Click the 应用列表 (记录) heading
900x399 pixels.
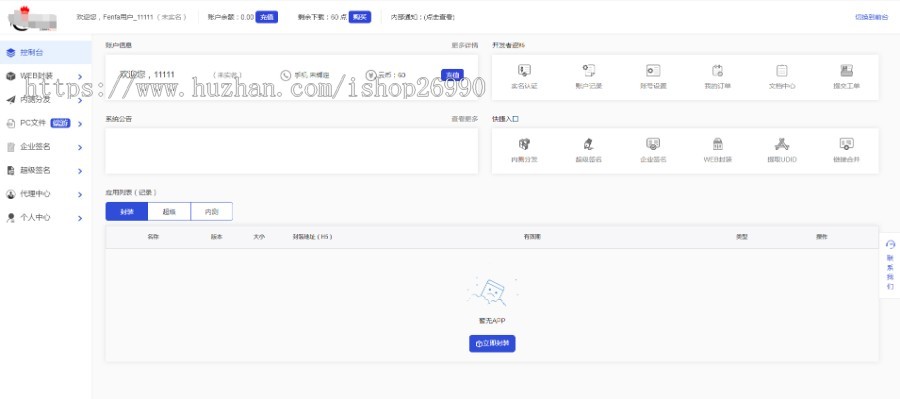tap(131, 192)
